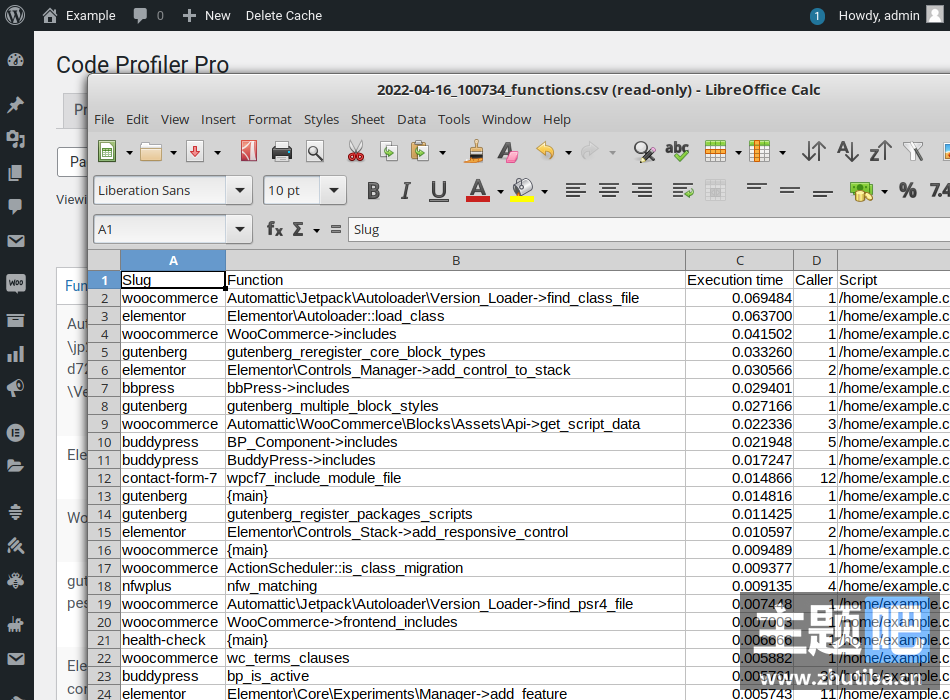This screenshot has height=700, width=950.
Task: Open the comments bubble in admin bar
Action: pos(148,16)
